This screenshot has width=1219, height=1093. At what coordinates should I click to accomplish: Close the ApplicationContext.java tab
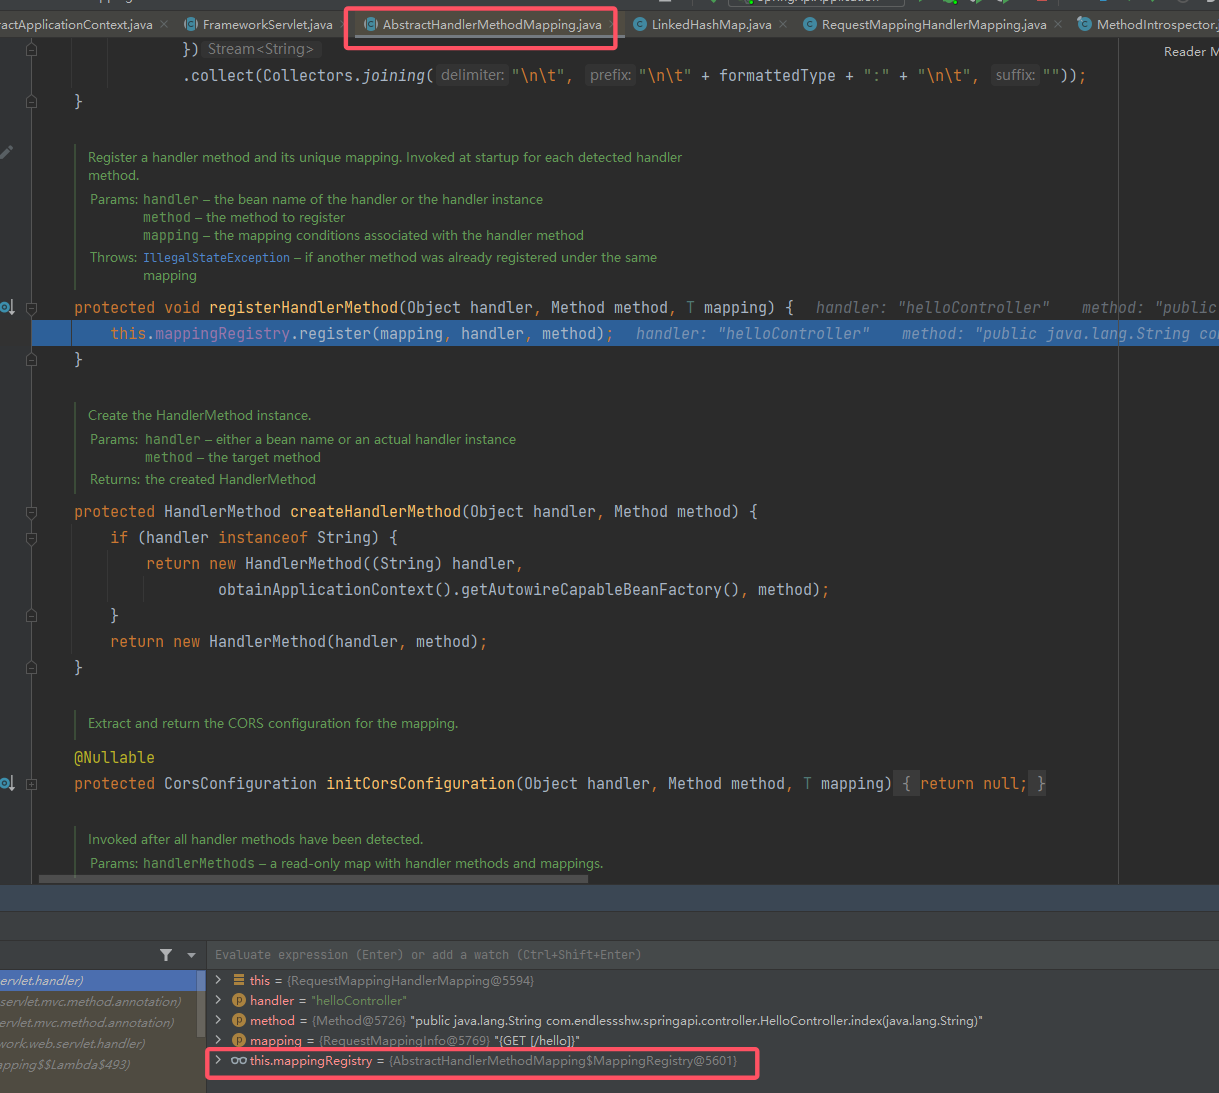click(164, 24)
